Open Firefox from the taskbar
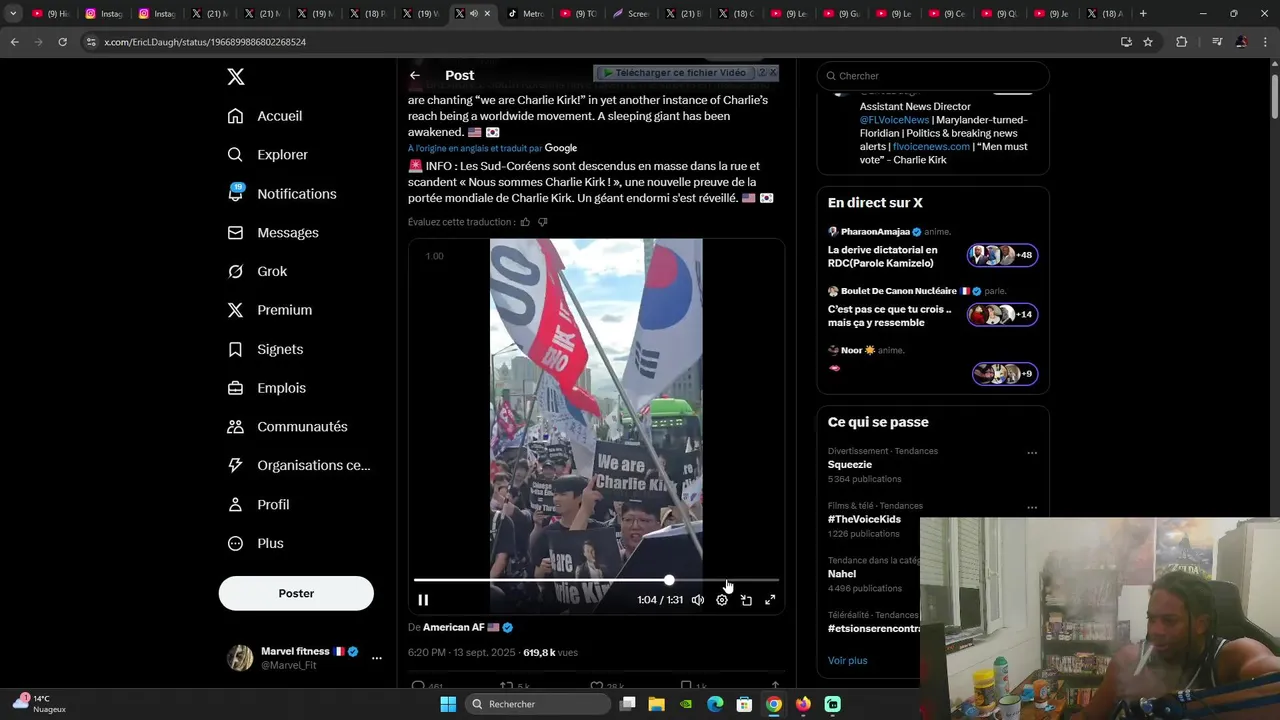This screenshot has height=720, width=1280. (803, 704)
